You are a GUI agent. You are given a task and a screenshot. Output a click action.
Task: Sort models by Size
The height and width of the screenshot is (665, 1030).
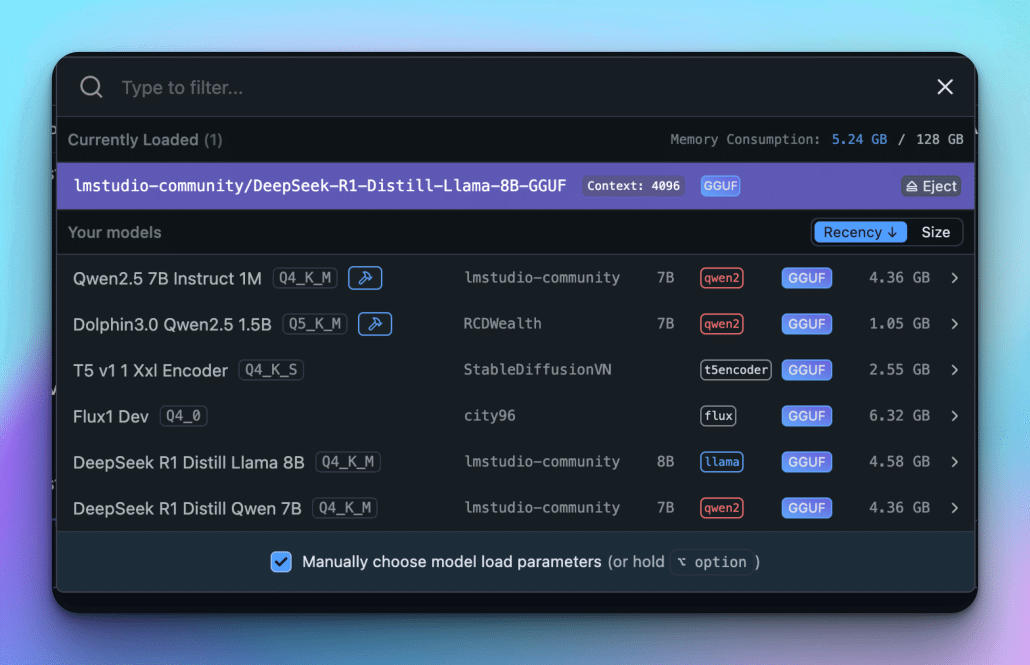pos(935,232)
